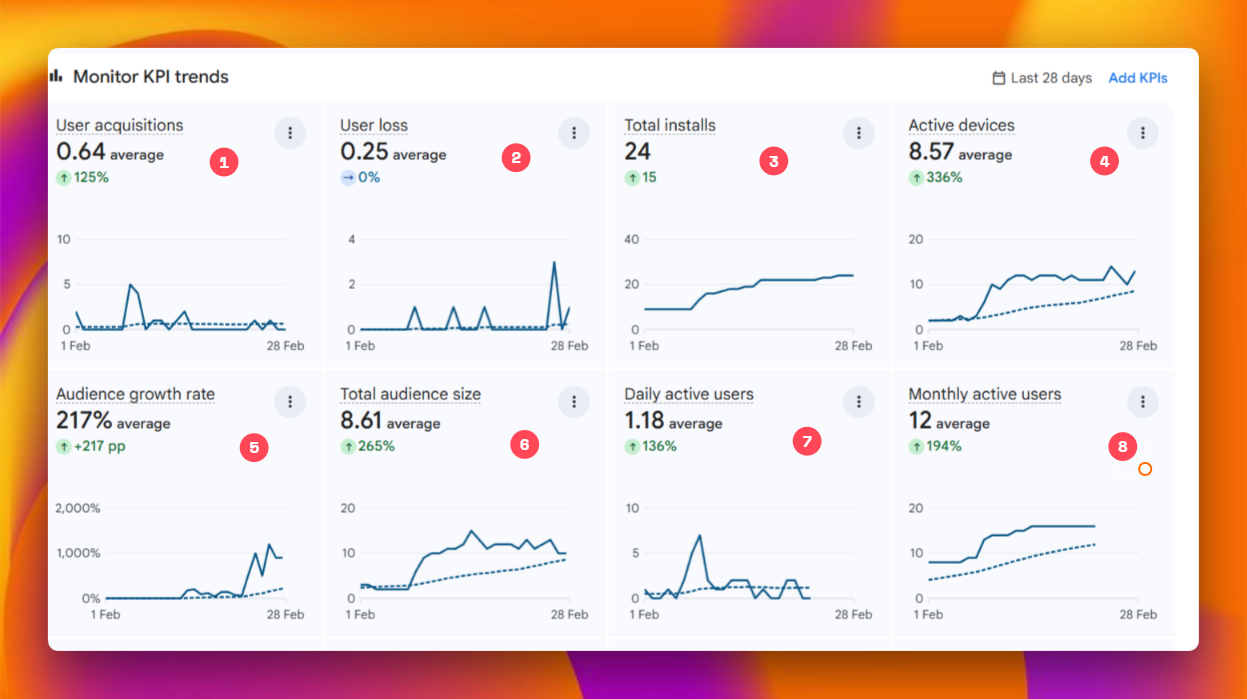The width and height of the screenshot is (1247, 699).
Task: Click the Total installs metric title
Action: (x=670, y=125)
